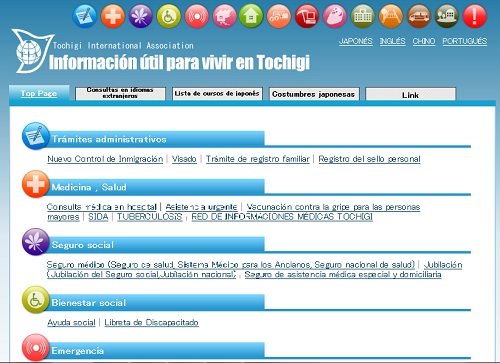The width and height of the screenshot is (500, 363).
Task: Click the Emergencia section siren icon
Action: 36,348
